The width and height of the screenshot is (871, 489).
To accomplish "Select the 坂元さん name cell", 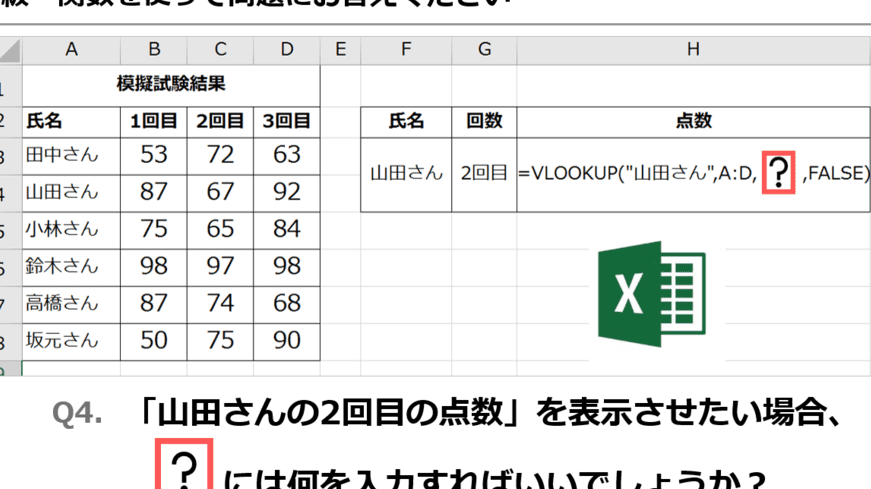I will [71, 342].
